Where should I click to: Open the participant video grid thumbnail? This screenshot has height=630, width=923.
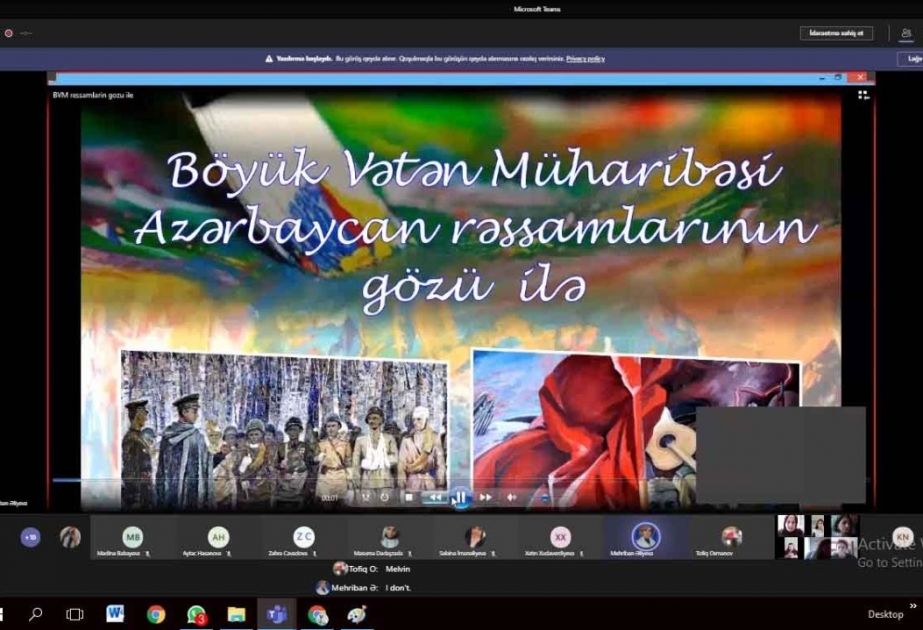click(818, 536)
